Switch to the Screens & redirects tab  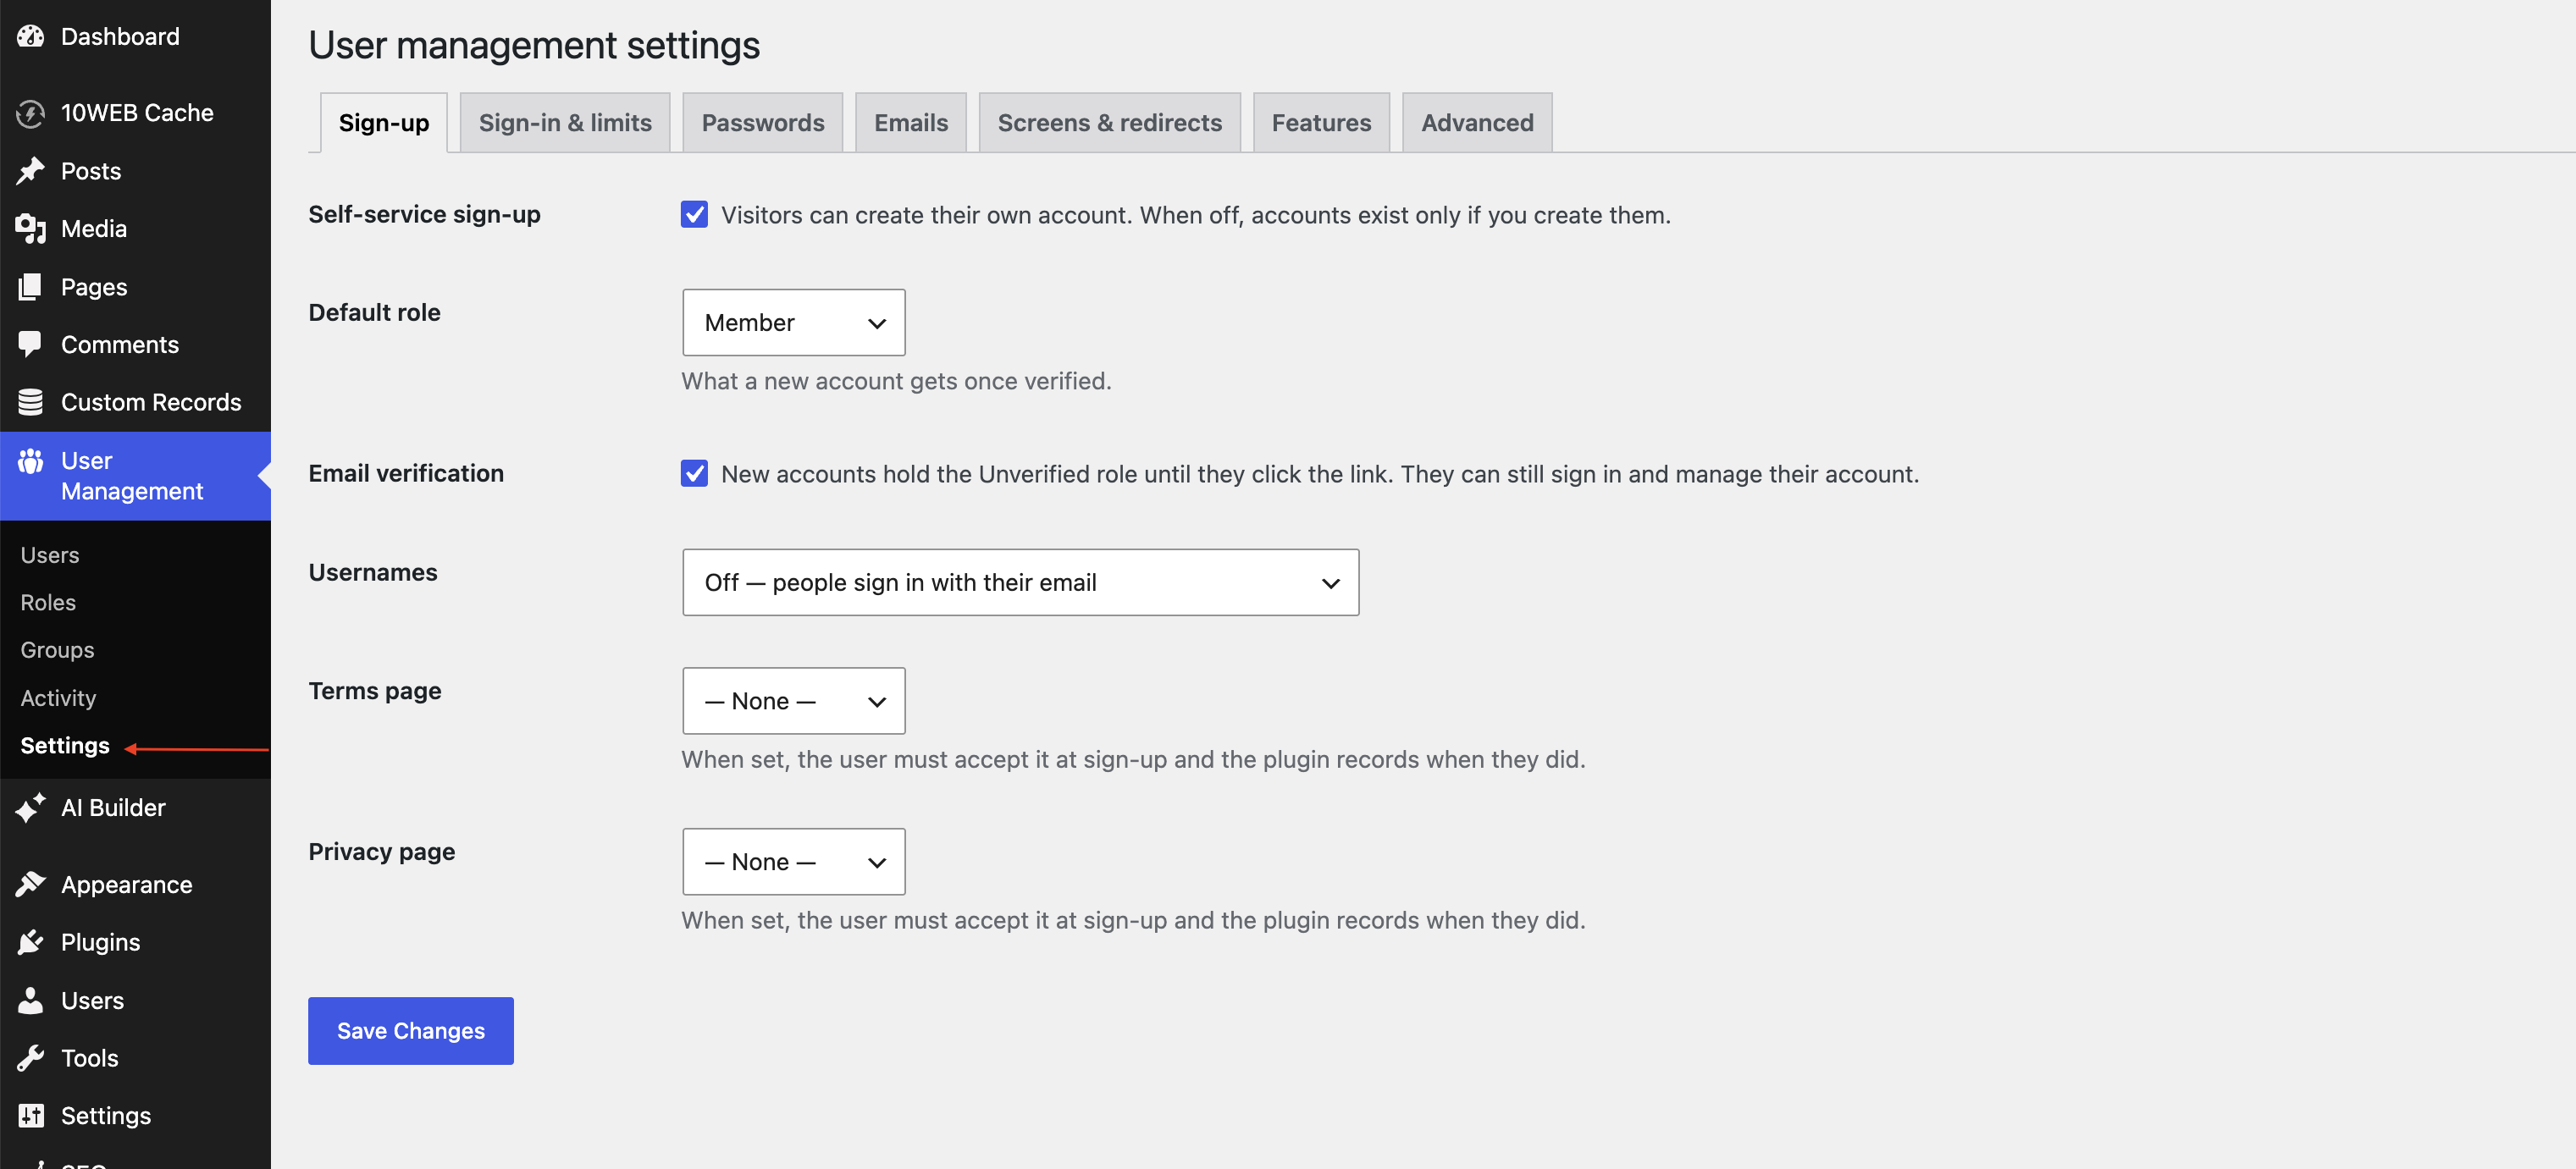tap(1110, 123)
